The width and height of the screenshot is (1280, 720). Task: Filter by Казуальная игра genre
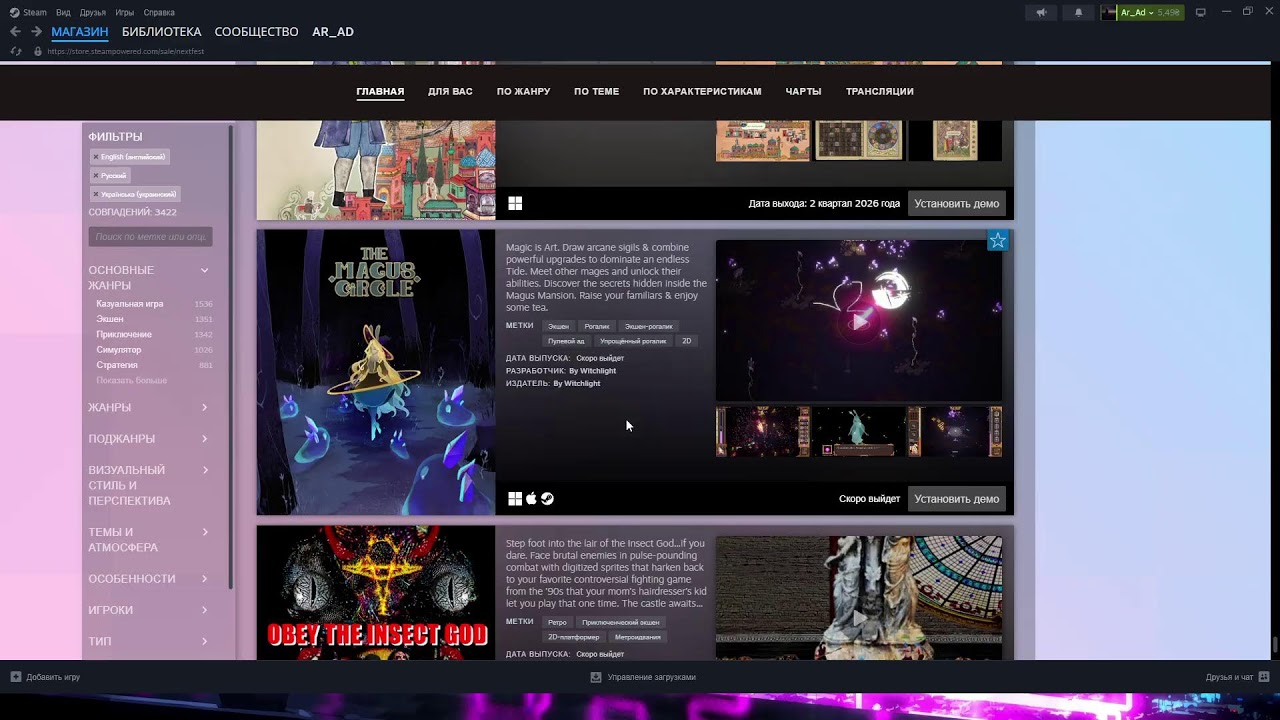[x=130, y=304]
